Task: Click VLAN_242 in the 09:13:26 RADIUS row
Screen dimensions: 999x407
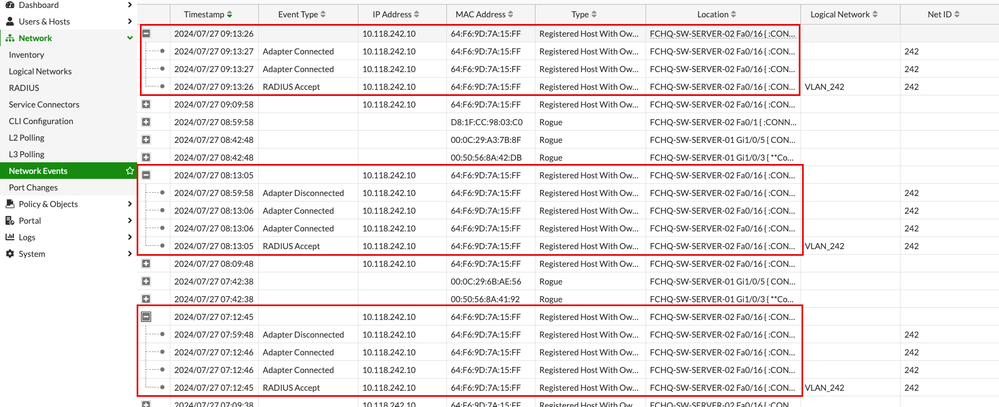Action: (824, 87)
